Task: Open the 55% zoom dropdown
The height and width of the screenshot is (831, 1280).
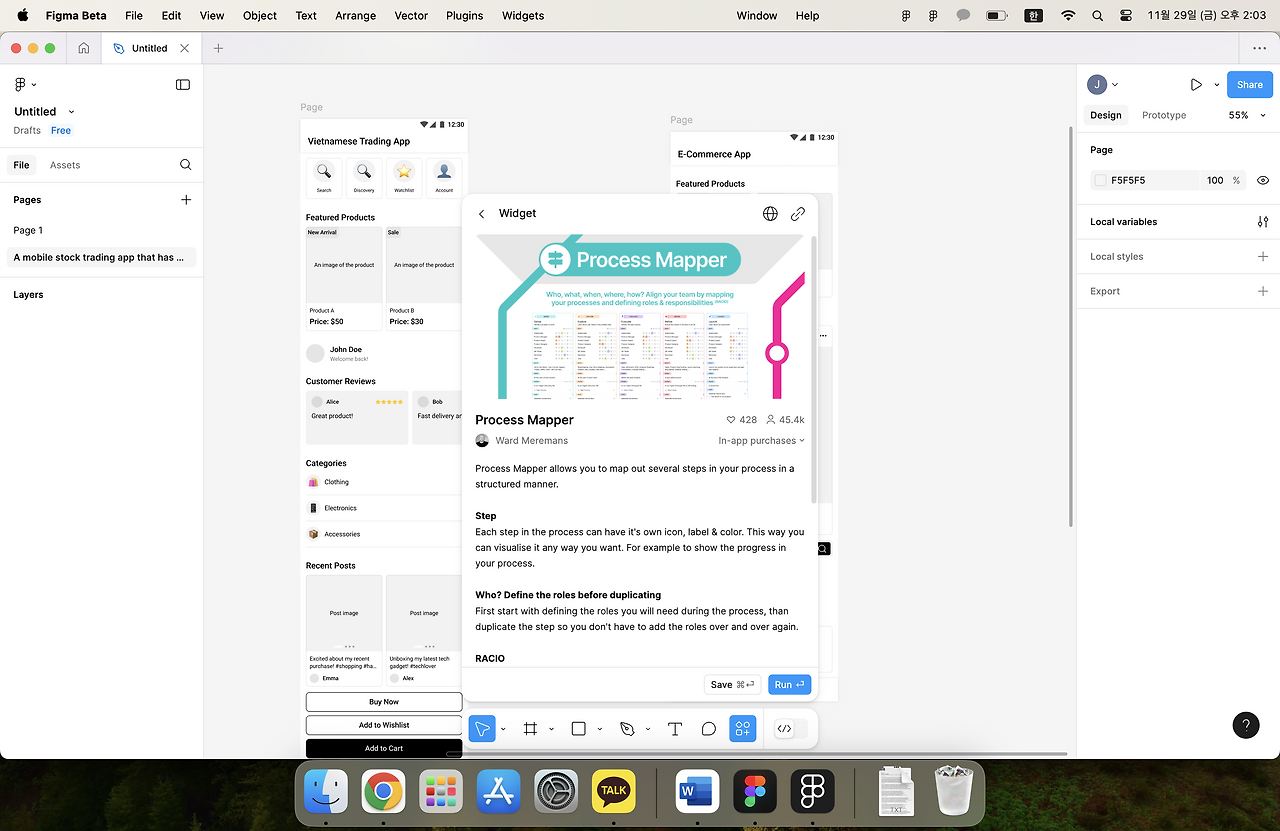Action: coord(1247,115)
